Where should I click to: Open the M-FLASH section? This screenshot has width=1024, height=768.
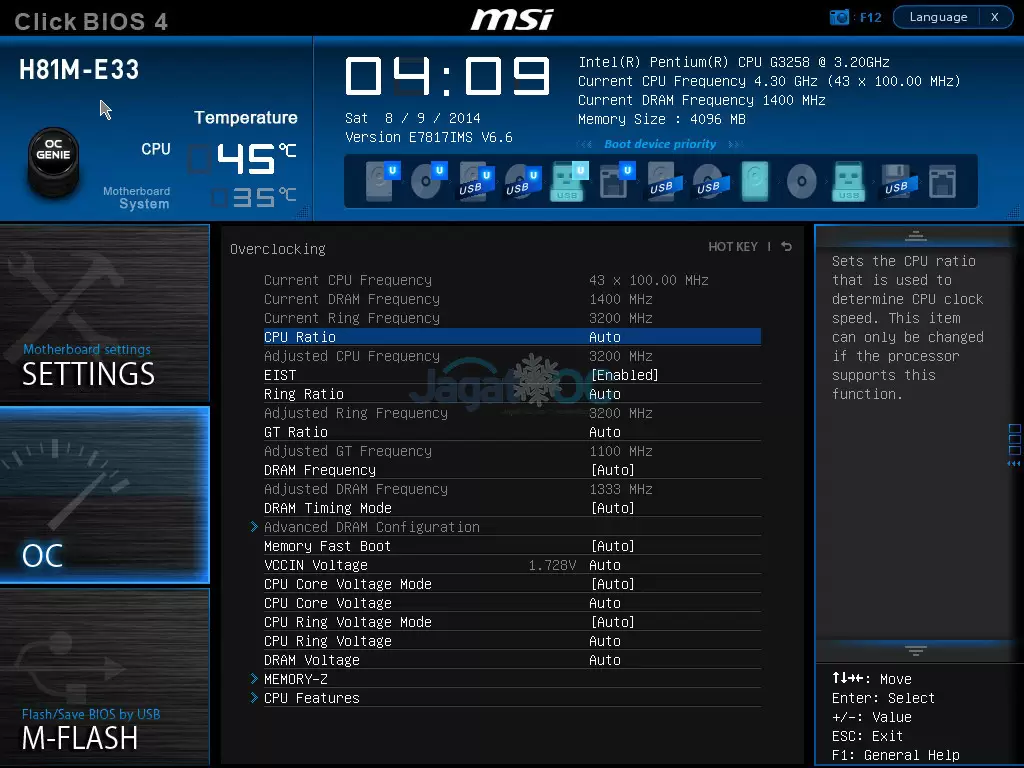[x=104, y=678]
